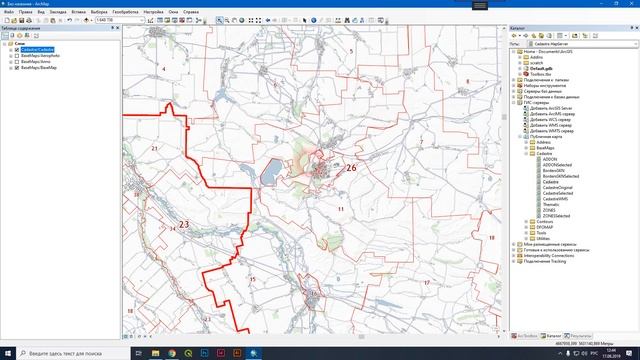Select Добавить ArcGIS Server in Catalog
Screen dimensions: 640x360
[x=551, y=109]
